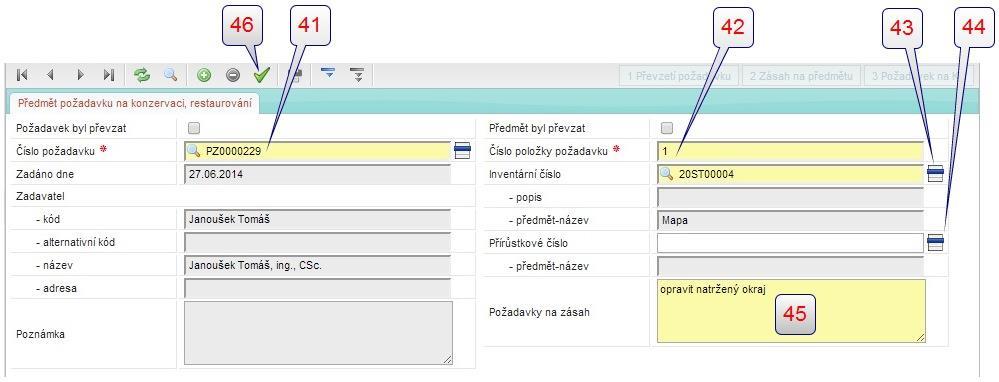Click předmět-název field containing Mapa
The image size is (999, 382).
pyautogui.click(x=790, y=220)
